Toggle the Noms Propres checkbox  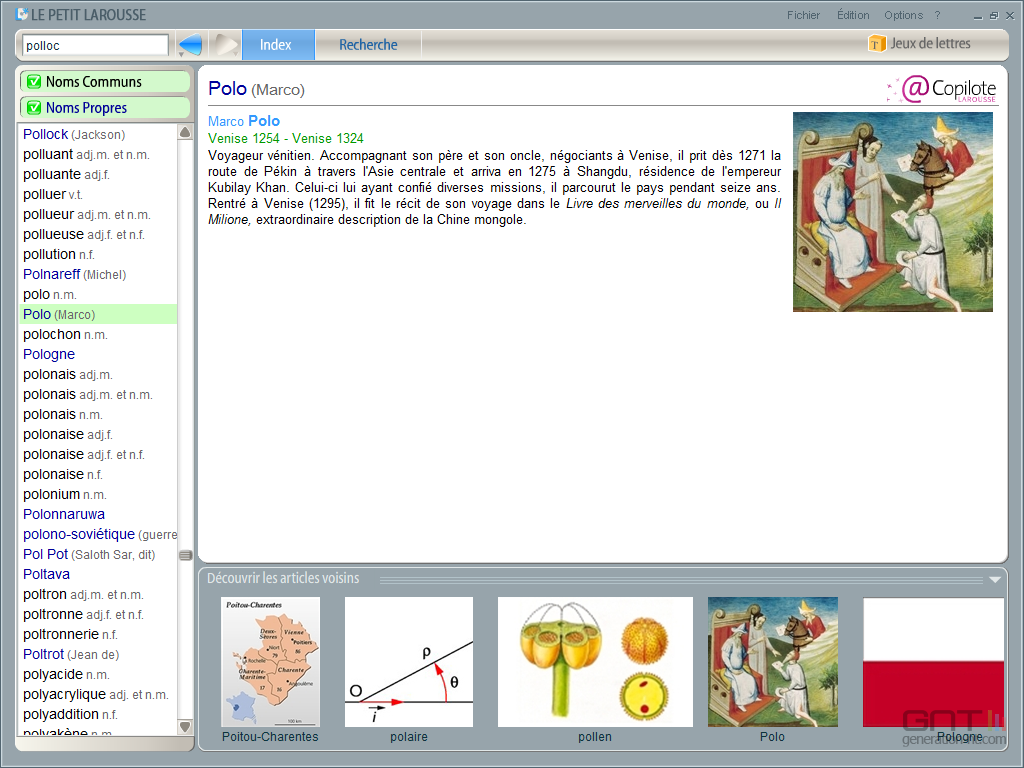pyautogui.click(x=34, y=108)
